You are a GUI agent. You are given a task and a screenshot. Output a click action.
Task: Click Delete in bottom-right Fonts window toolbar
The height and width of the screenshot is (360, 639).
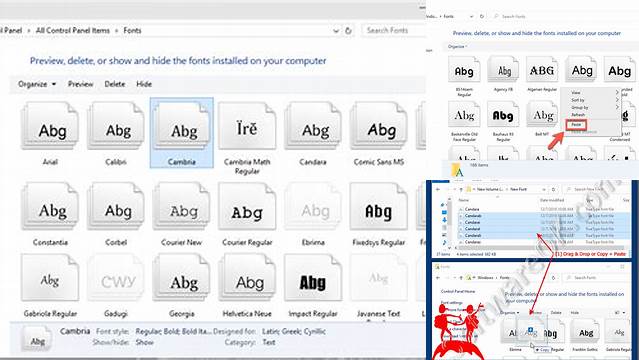point(556,313)
